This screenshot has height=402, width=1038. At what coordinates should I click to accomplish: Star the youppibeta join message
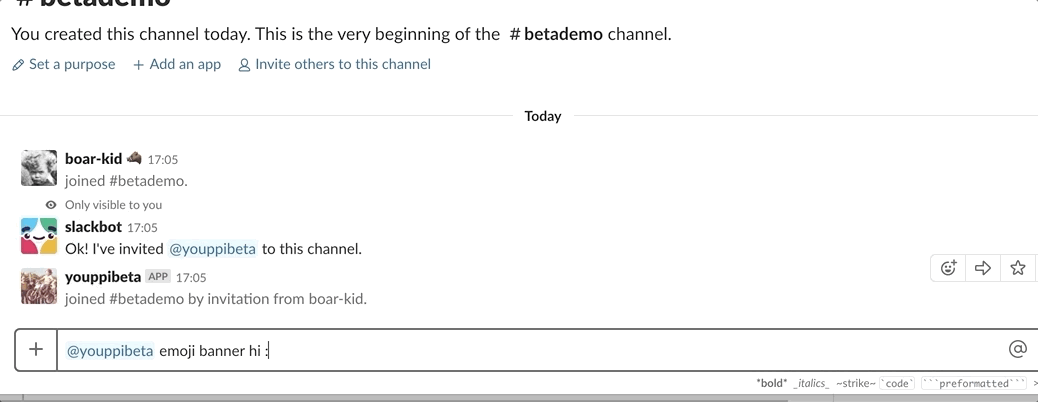point(1017,268)
